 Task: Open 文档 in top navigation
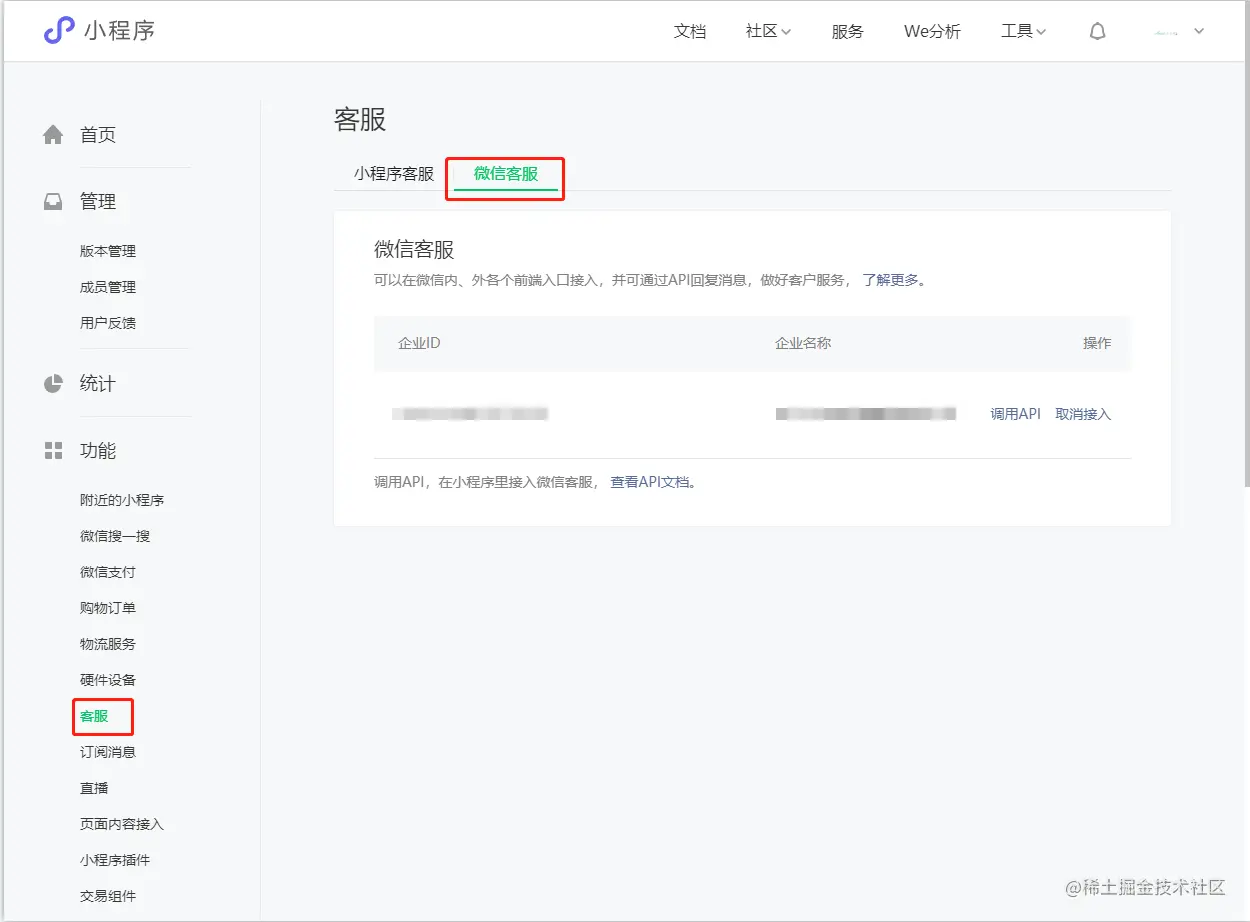coord(690,32)
